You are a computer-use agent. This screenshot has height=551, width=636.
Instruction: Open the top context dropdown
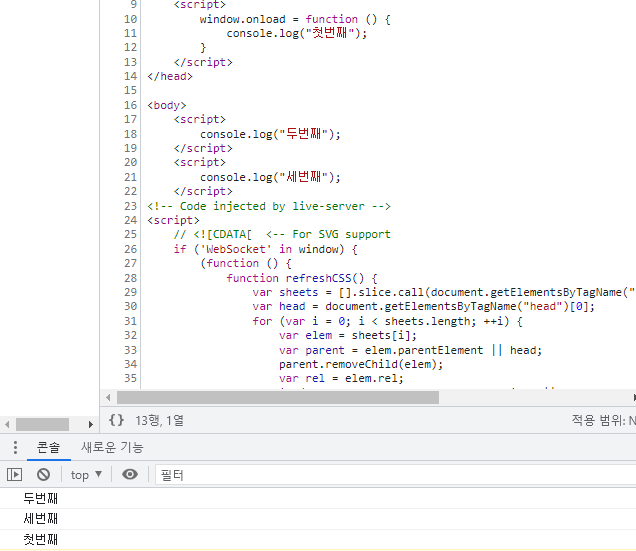pyautogui.click(x=86, y=475)
